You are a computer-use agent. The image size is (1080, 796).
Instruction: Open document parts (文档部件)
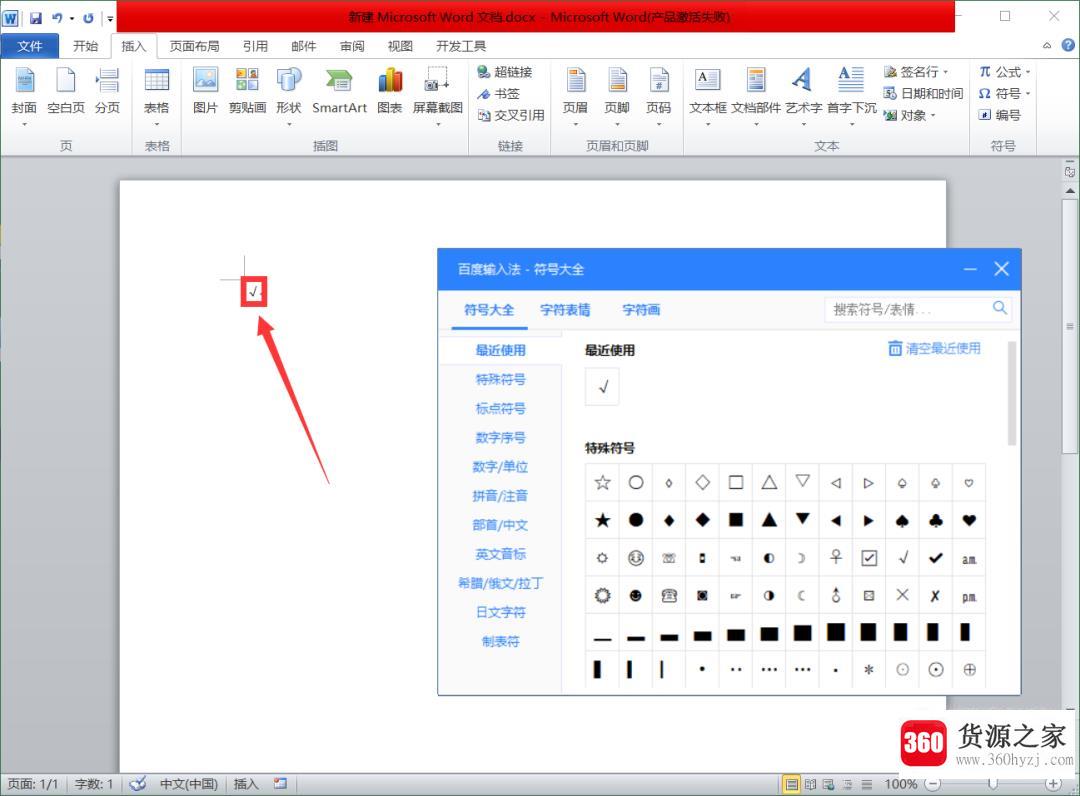pos(756,95)
